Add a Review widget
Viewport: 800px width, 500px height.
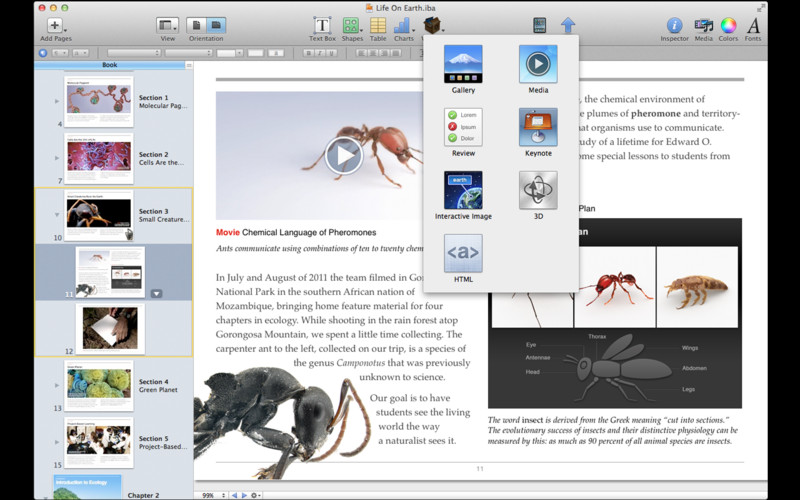[463, 127]
